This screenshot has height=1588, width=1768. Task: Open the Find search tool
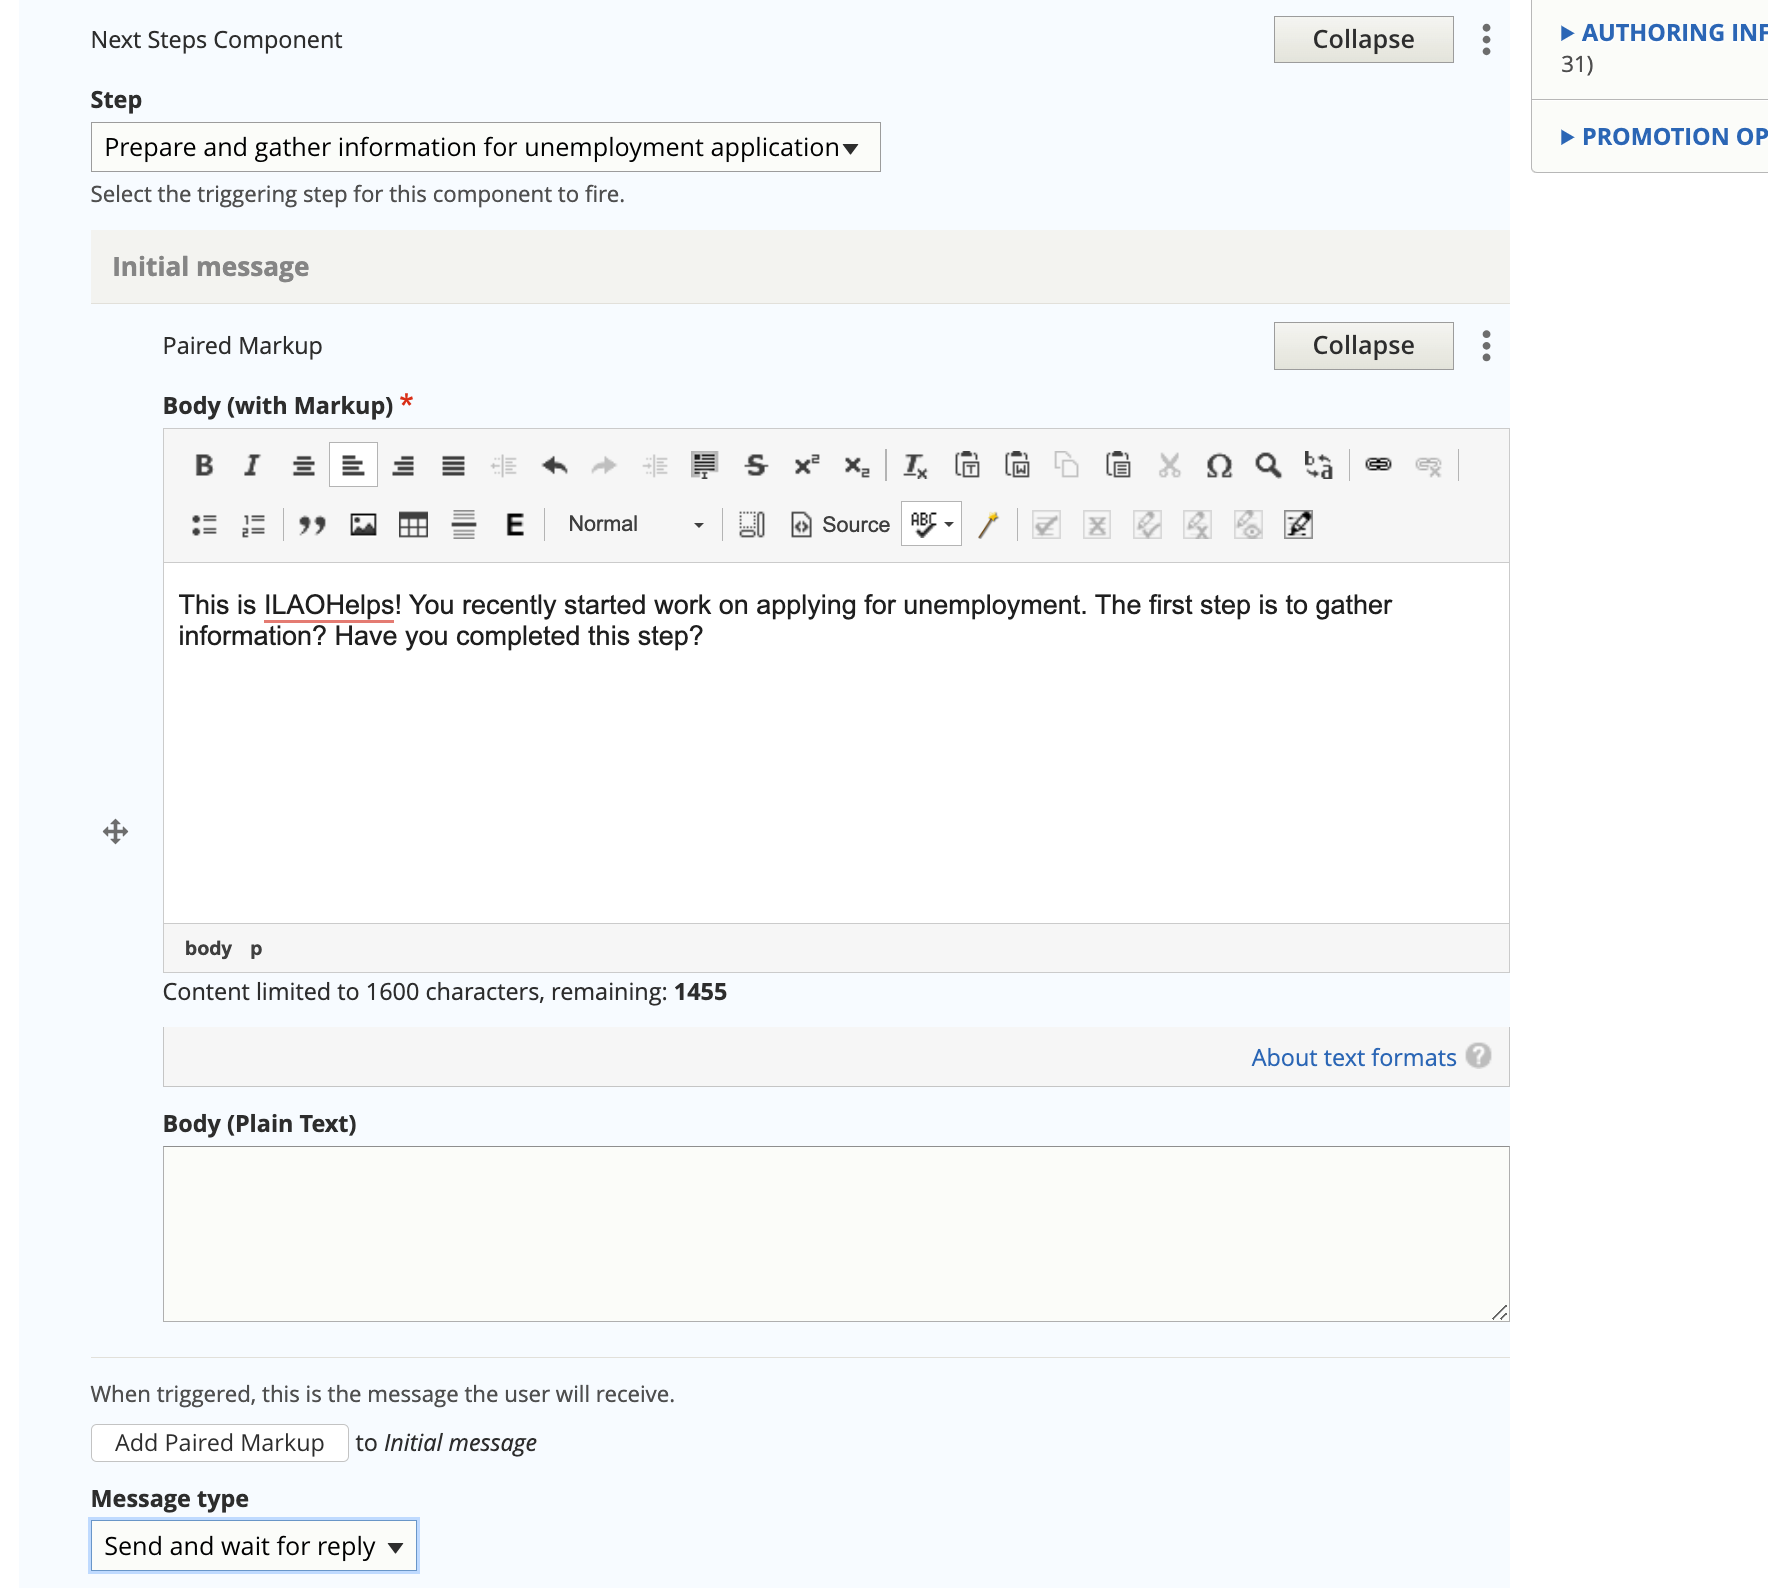point(1268,465)
